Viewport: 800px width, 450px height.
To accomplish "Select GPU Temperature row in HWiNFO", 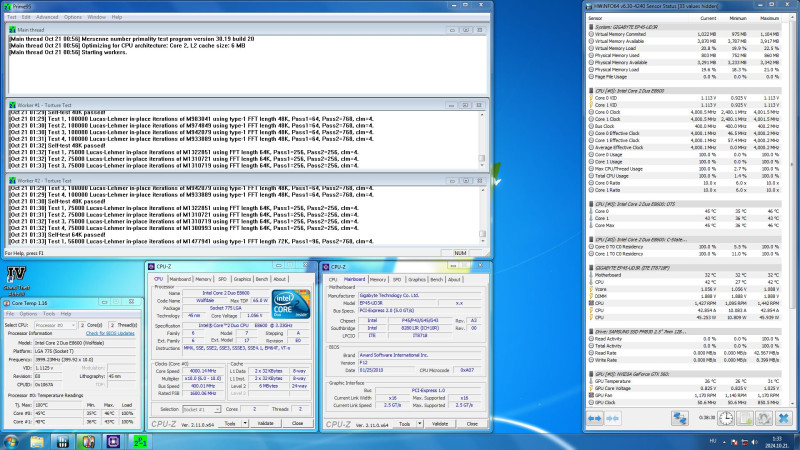I will tap(684, 381).
